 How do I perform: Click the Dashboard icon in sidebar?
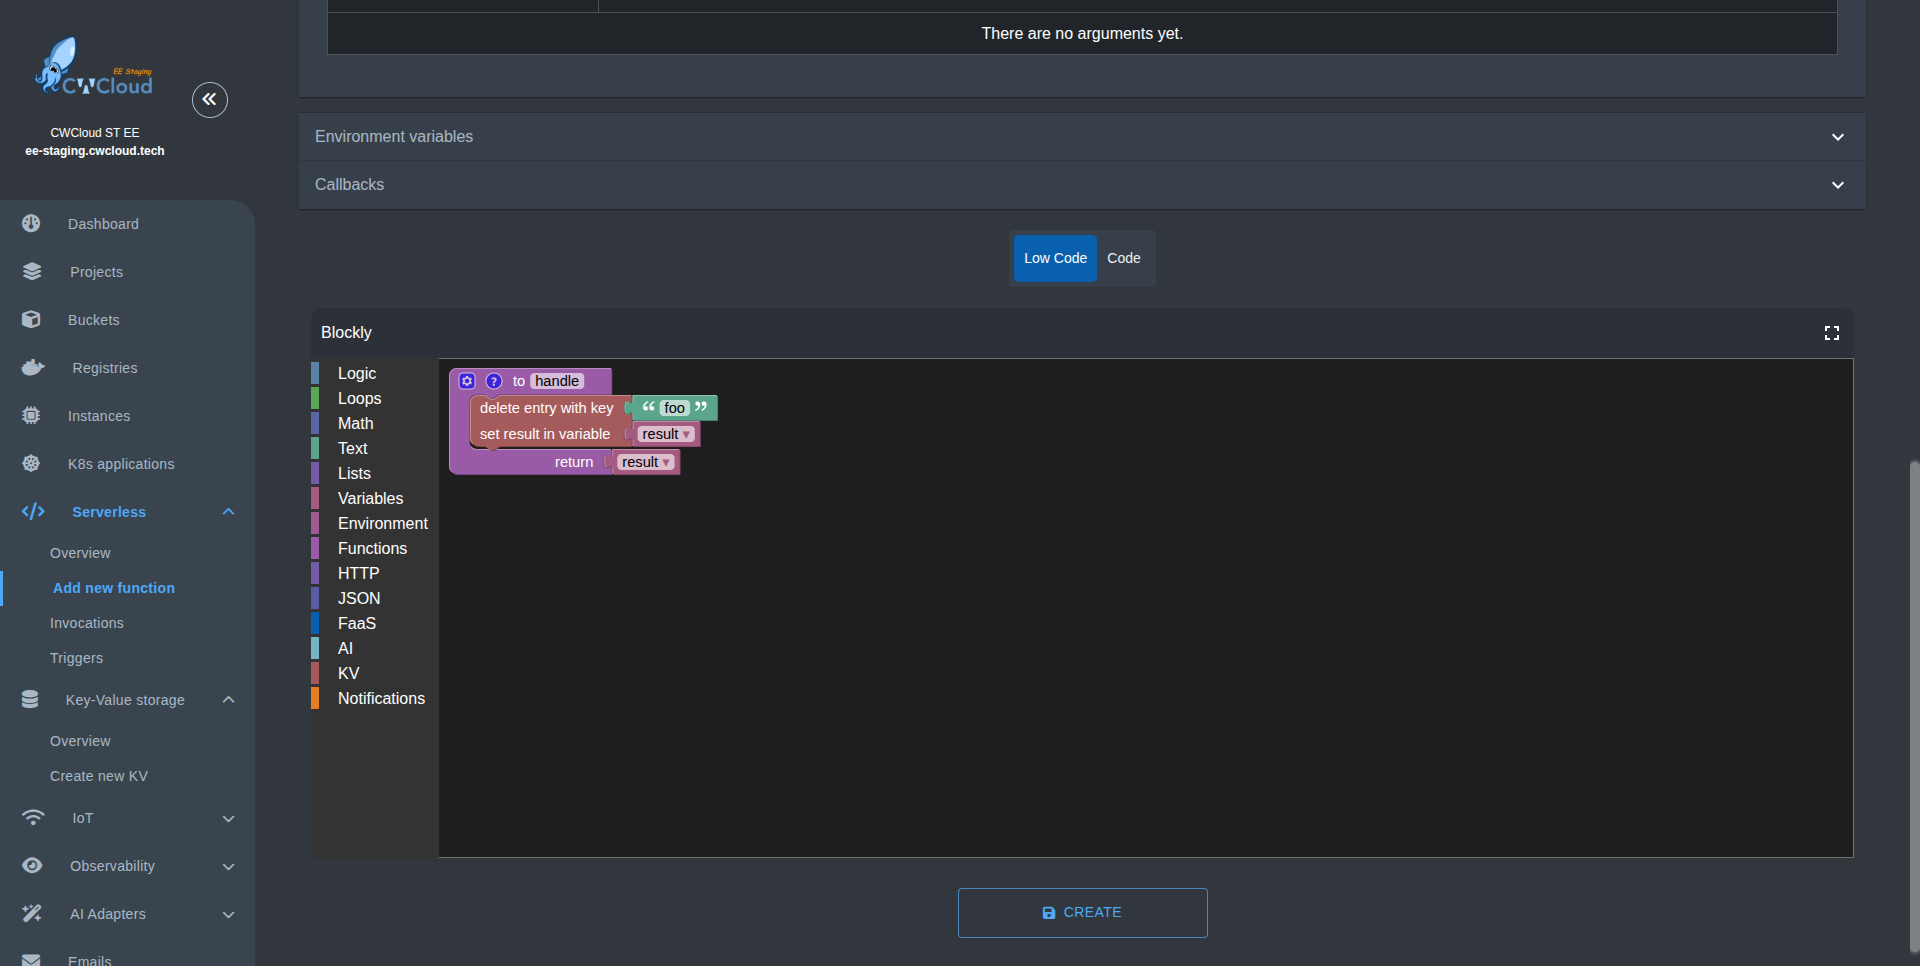pyautogui.click(x=32, y=224)
